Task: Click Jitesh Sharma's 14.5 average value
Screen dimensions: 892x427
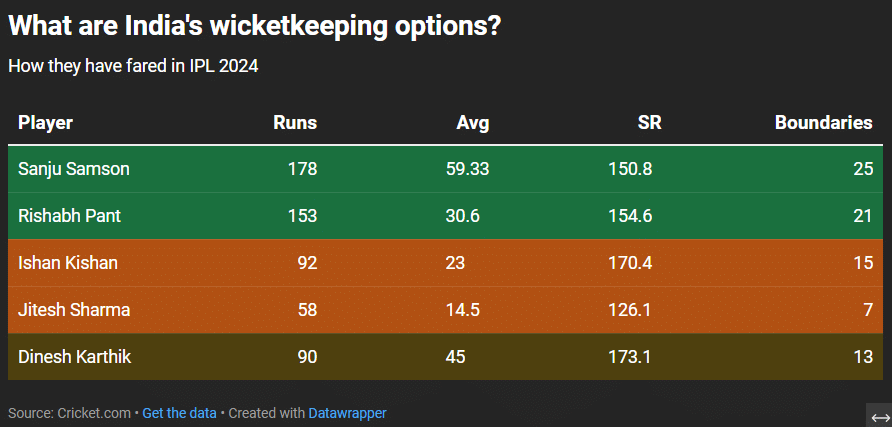Action: pyautogui.click(x=462, y=310)
